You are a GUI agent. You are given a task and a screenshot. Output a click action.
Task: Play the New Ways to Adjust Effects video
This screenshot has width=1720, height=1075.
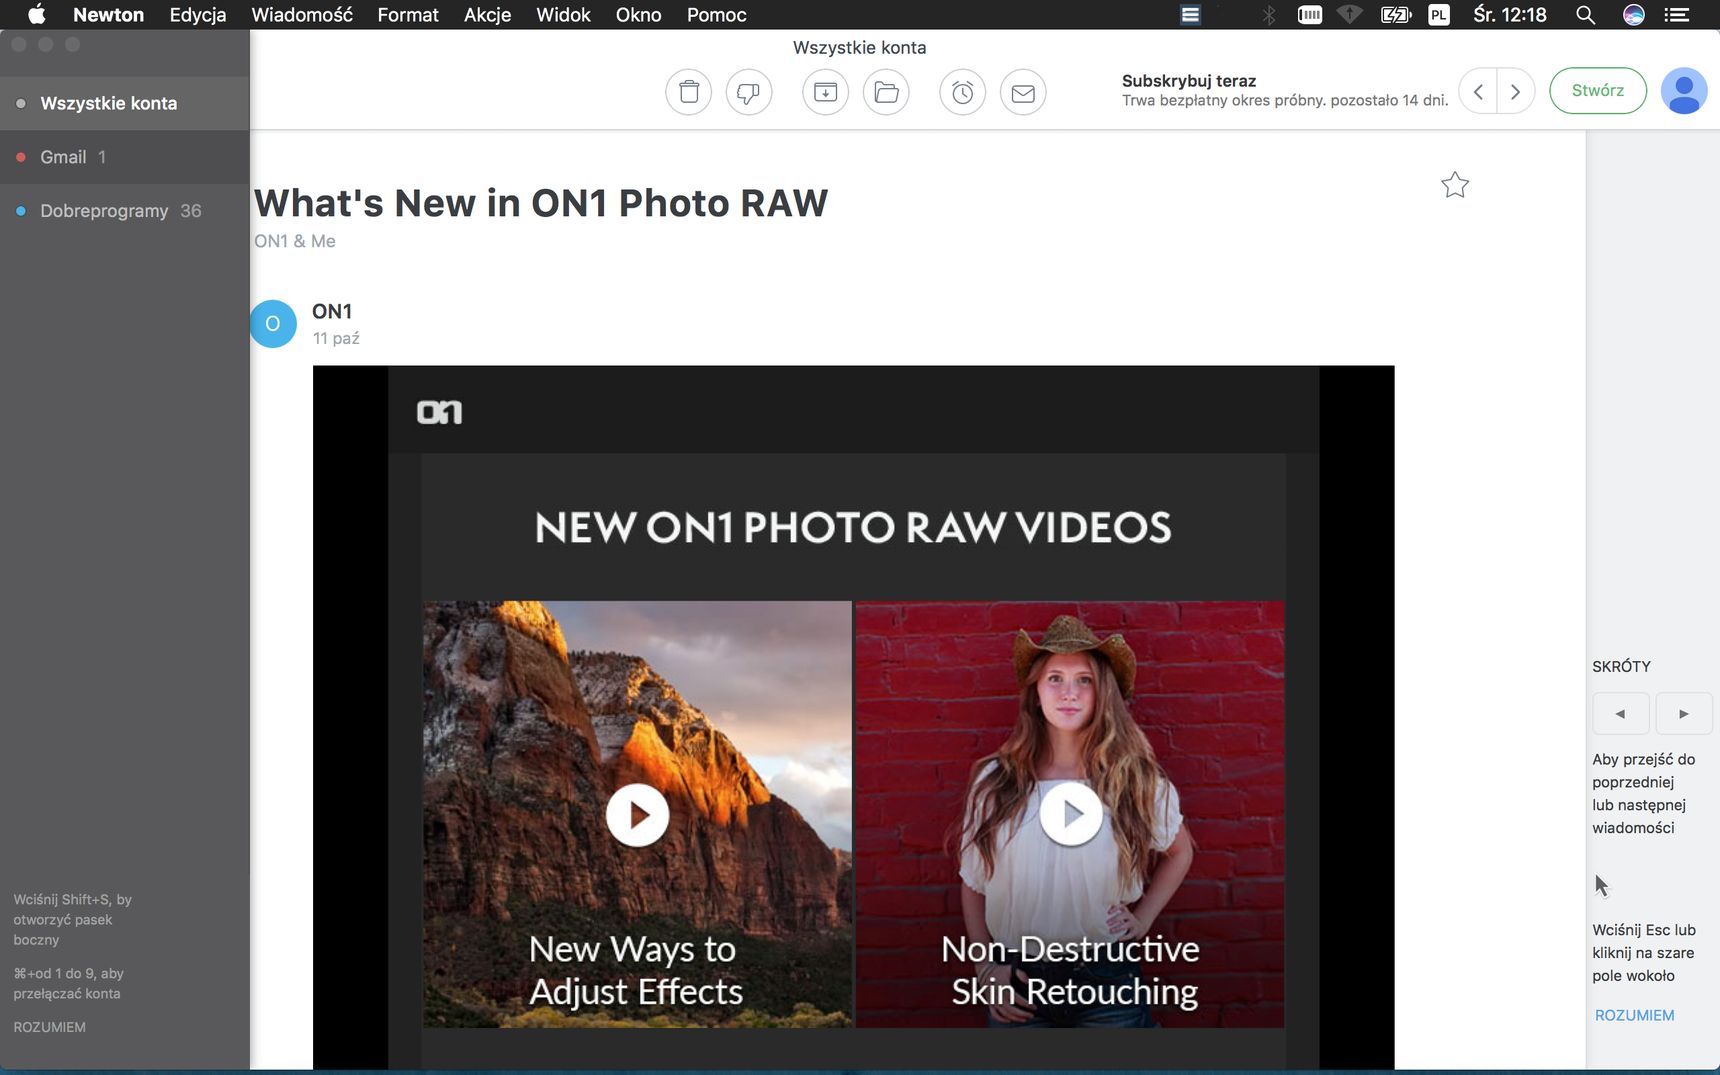[x=637, y=815]
